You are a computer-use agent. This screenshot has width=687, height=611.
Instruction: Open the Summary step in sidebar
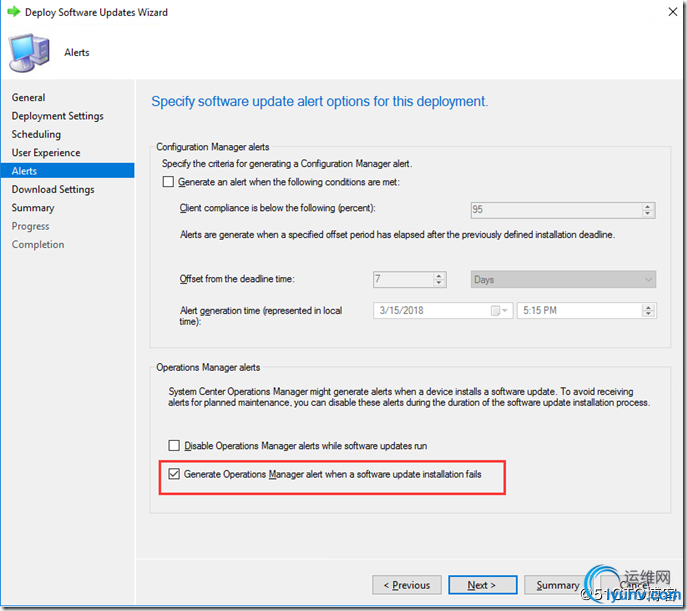tap(33, 208)
